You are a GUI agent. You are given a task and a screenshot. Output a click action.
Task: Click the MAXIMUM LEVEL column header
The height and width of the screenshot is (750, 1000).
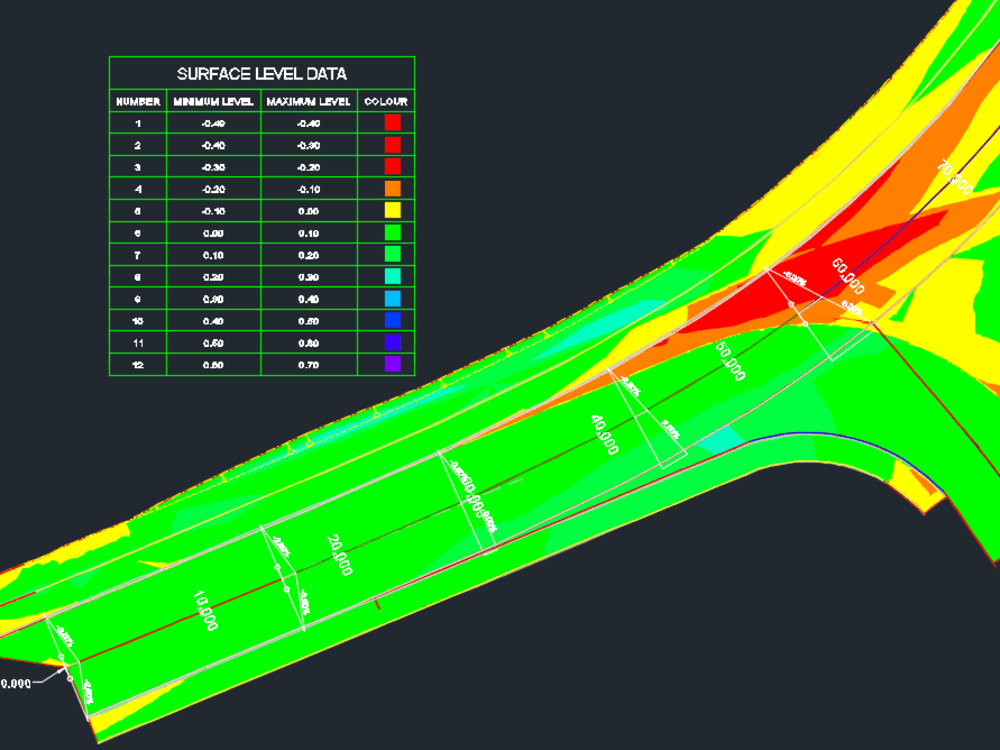point(309,100)
